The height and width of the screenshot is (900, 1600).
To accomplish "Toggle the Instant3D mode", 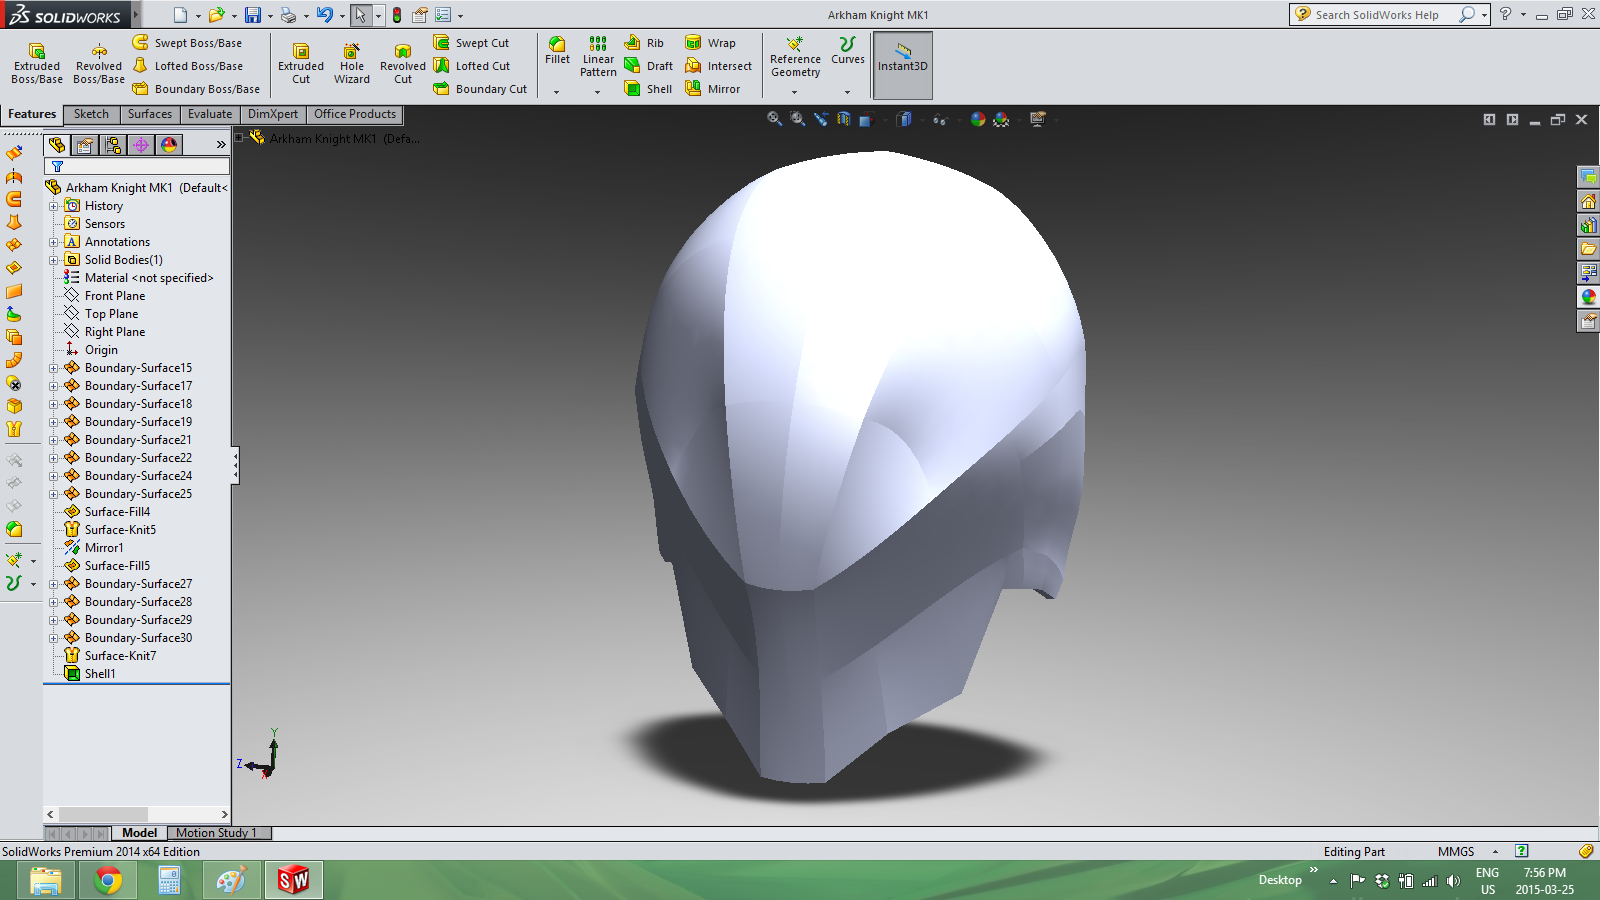I will (903, 65).
